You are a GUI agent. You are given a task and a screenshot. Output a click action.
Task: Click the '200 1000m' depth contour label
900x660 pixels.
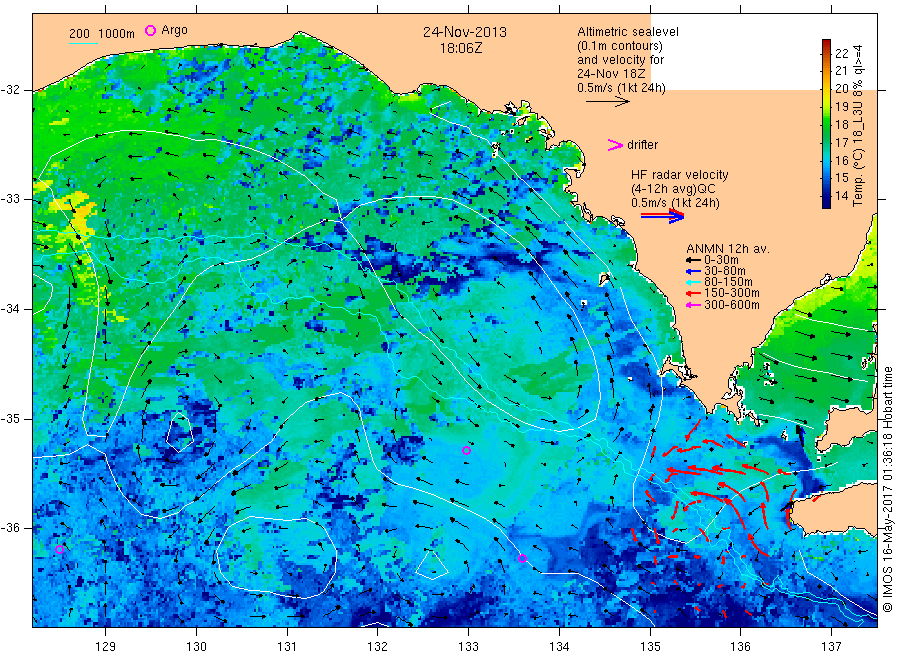(102, 33)
